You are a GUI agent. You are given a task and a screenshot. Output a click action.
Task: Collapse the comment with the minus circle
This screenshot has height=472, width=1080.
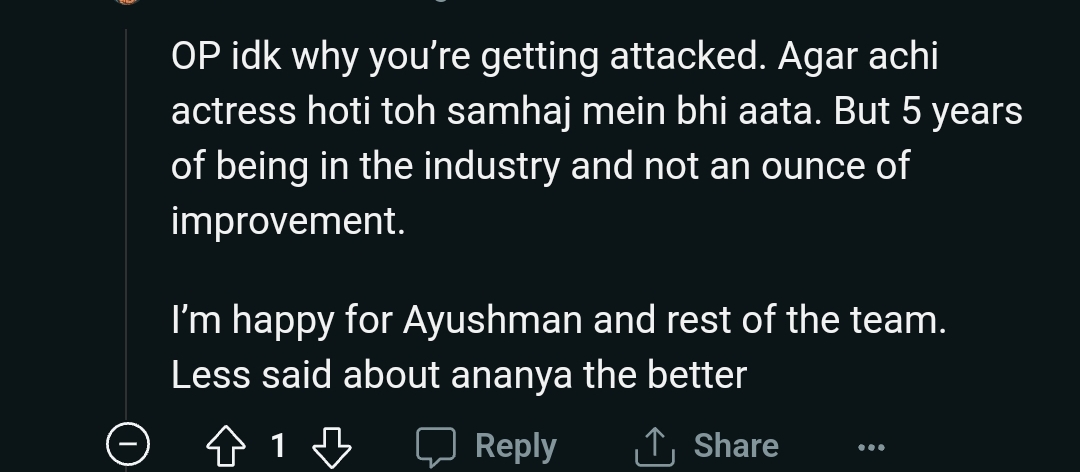click(x=129, y=445)
